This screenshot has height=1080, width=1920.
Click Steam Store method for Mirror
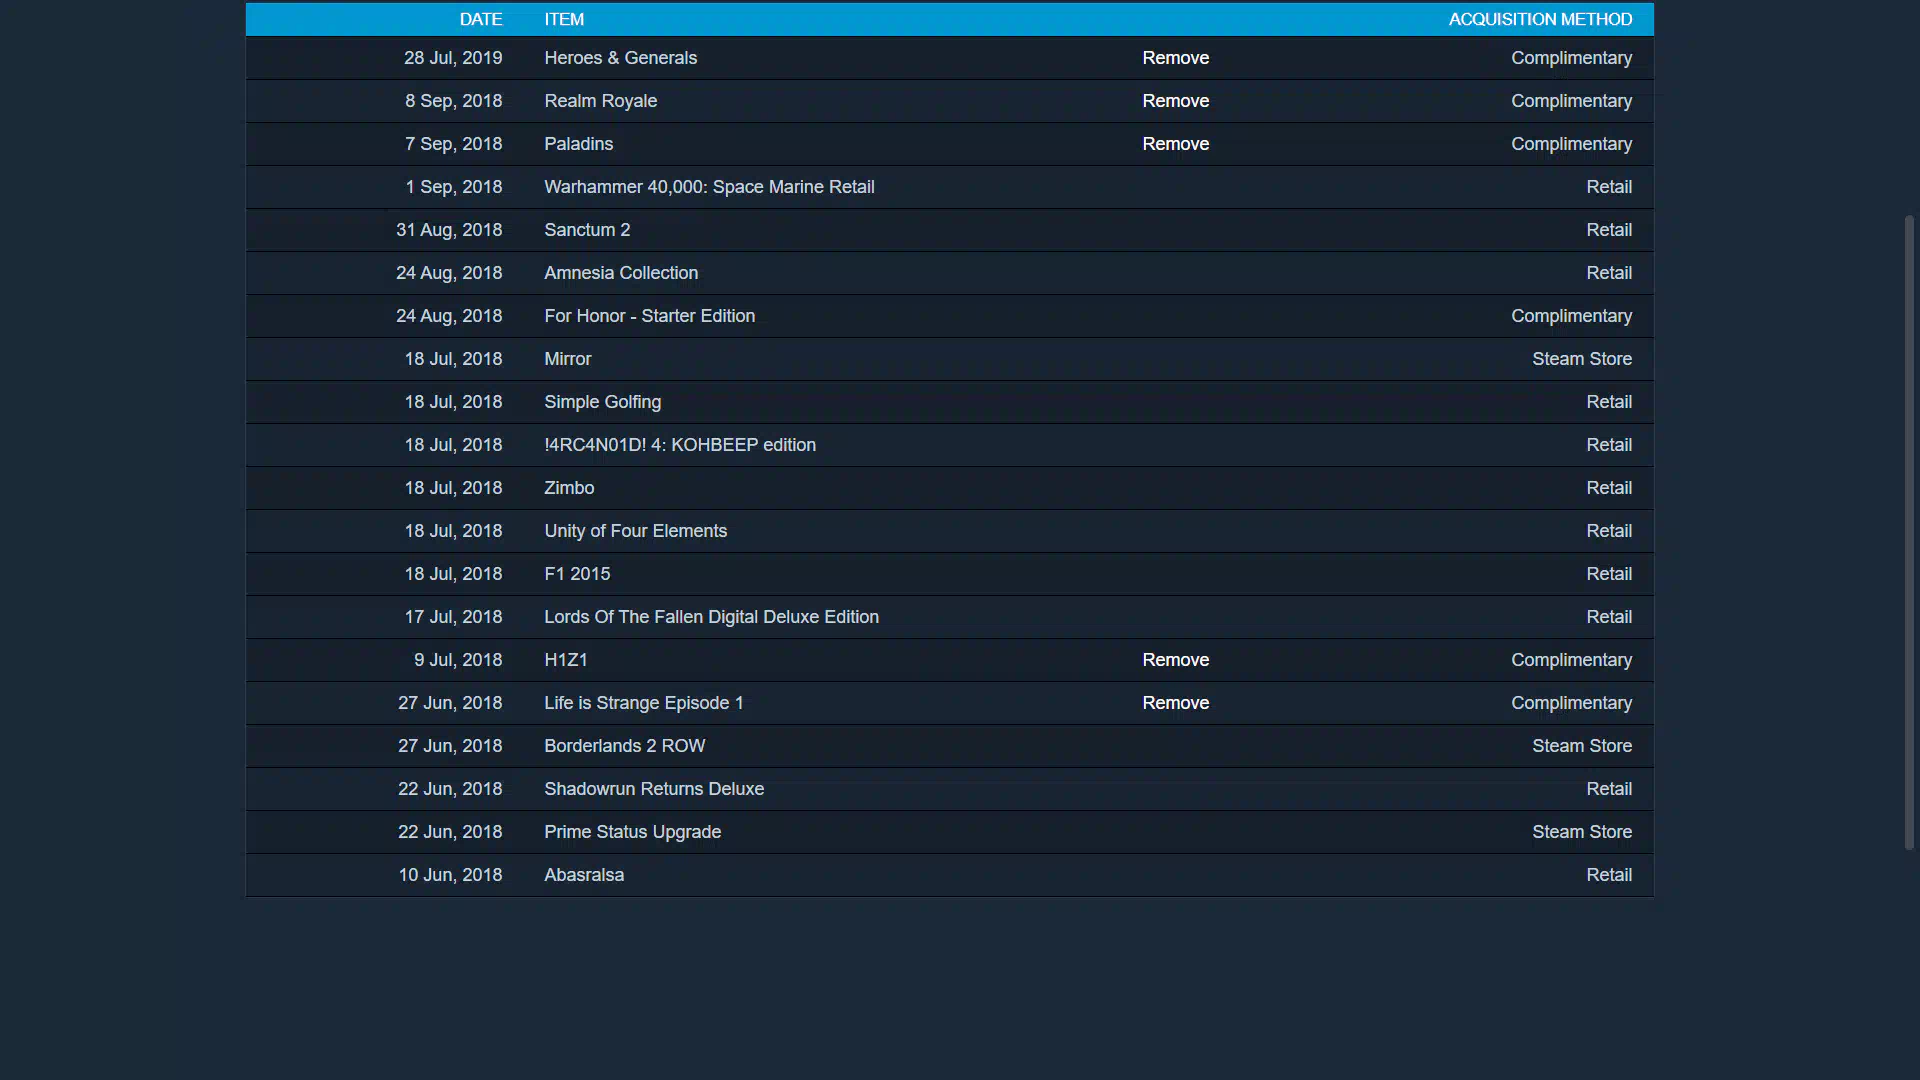point(1582,359)
